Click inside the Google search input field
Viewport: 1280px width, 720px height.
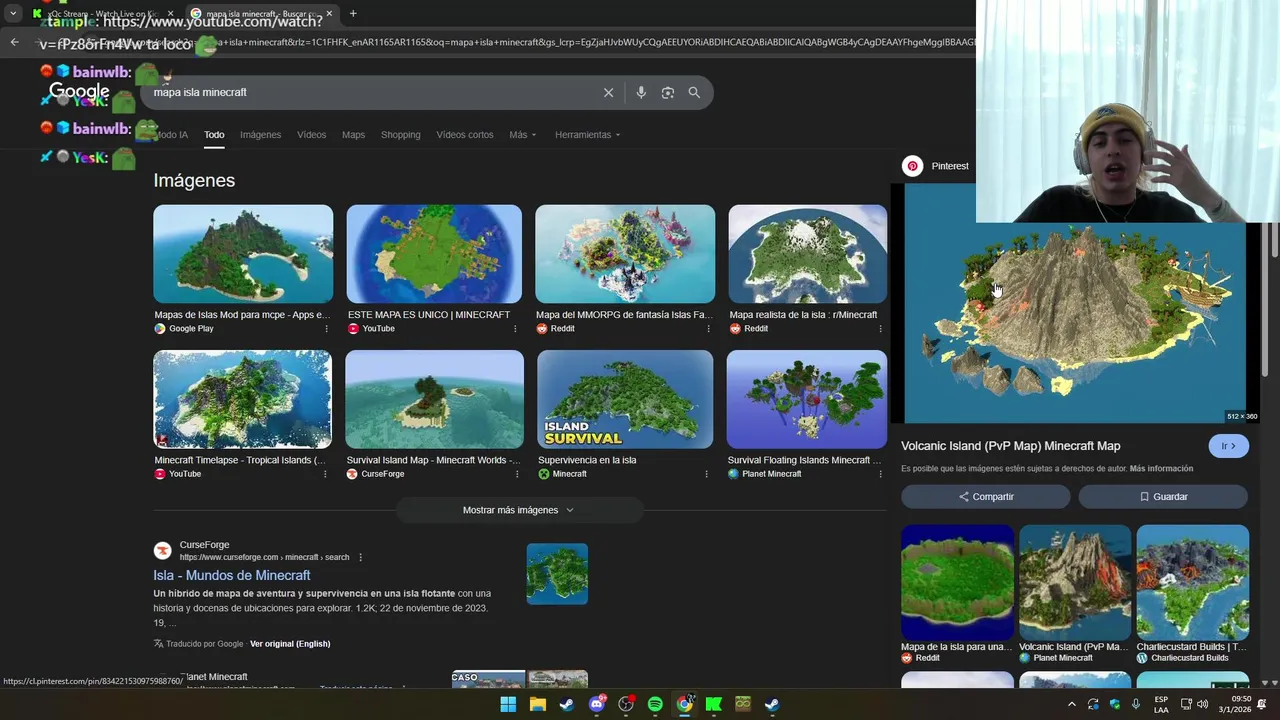(x=370, y=92)
